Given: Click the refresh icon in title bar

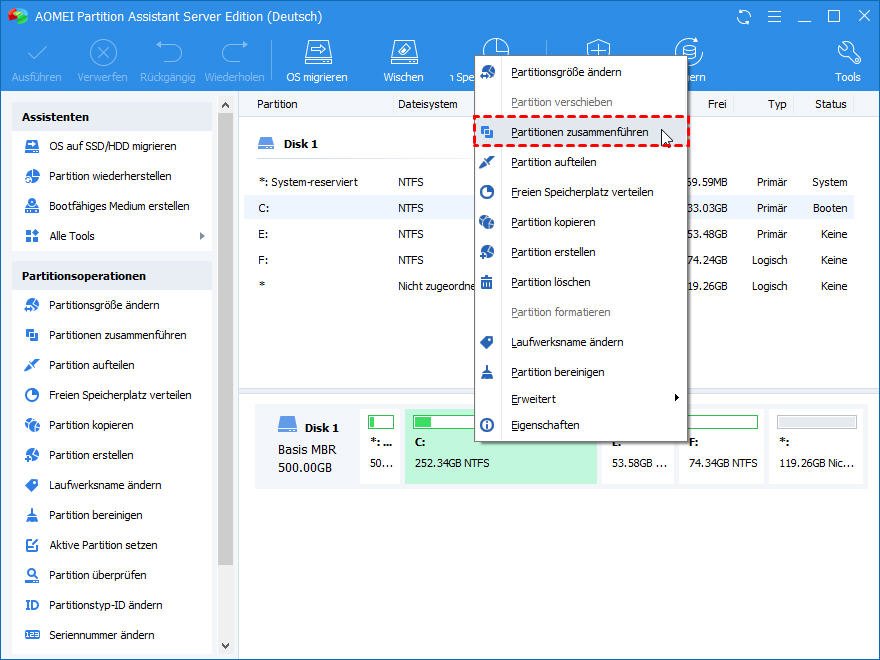Looking at the screenshot, I should (x=744, y=17).
